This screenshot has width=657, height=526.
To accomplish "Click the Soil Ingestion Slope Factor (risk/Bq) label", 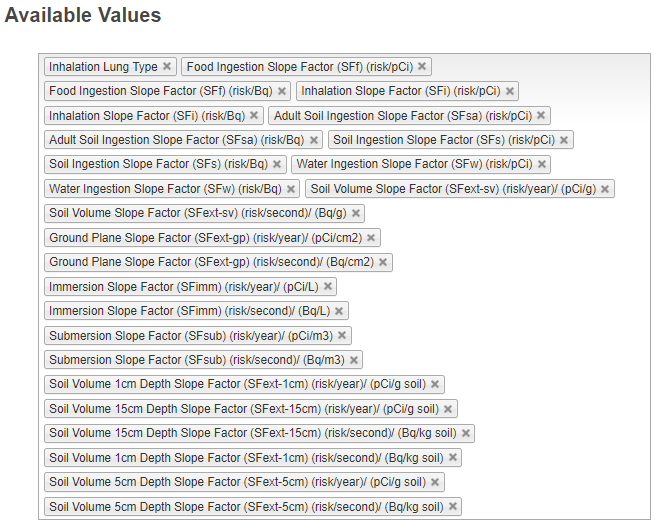I will pos(158,164).
